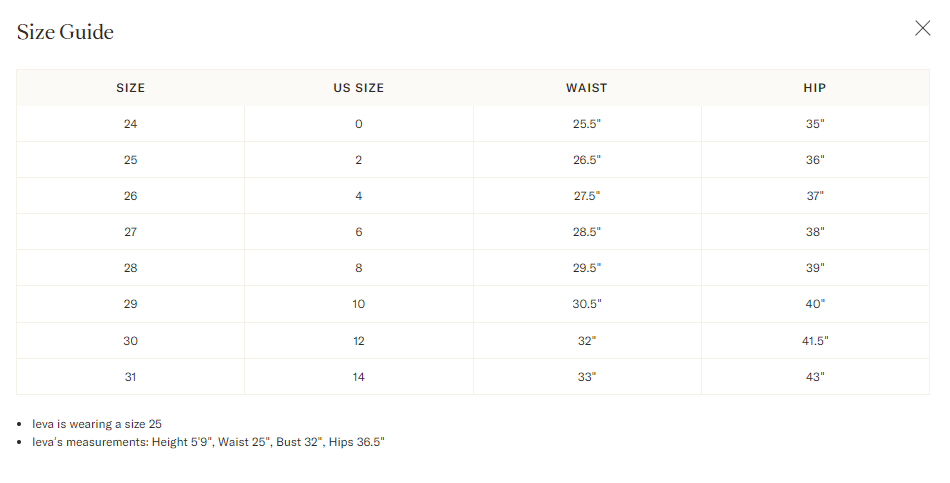This screenshot has width=950, height=483.
Task: Click the 41.5" hip value
Action: pyautogui.click(x=815, y=341)
